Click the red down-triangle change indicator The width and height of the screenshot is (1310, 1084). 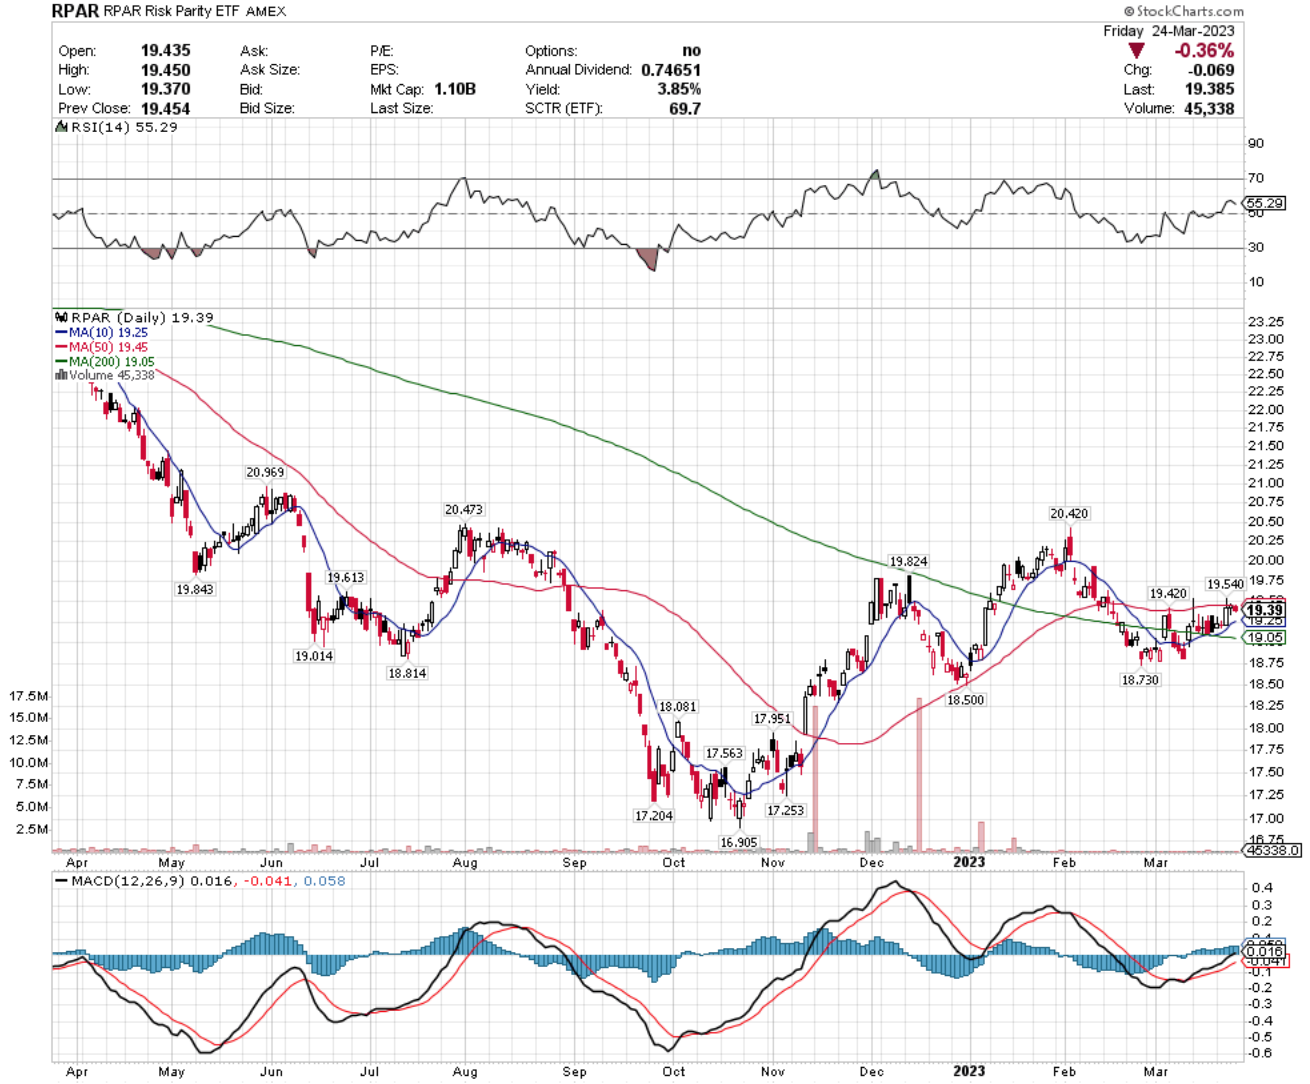[x=1136, y=50]
